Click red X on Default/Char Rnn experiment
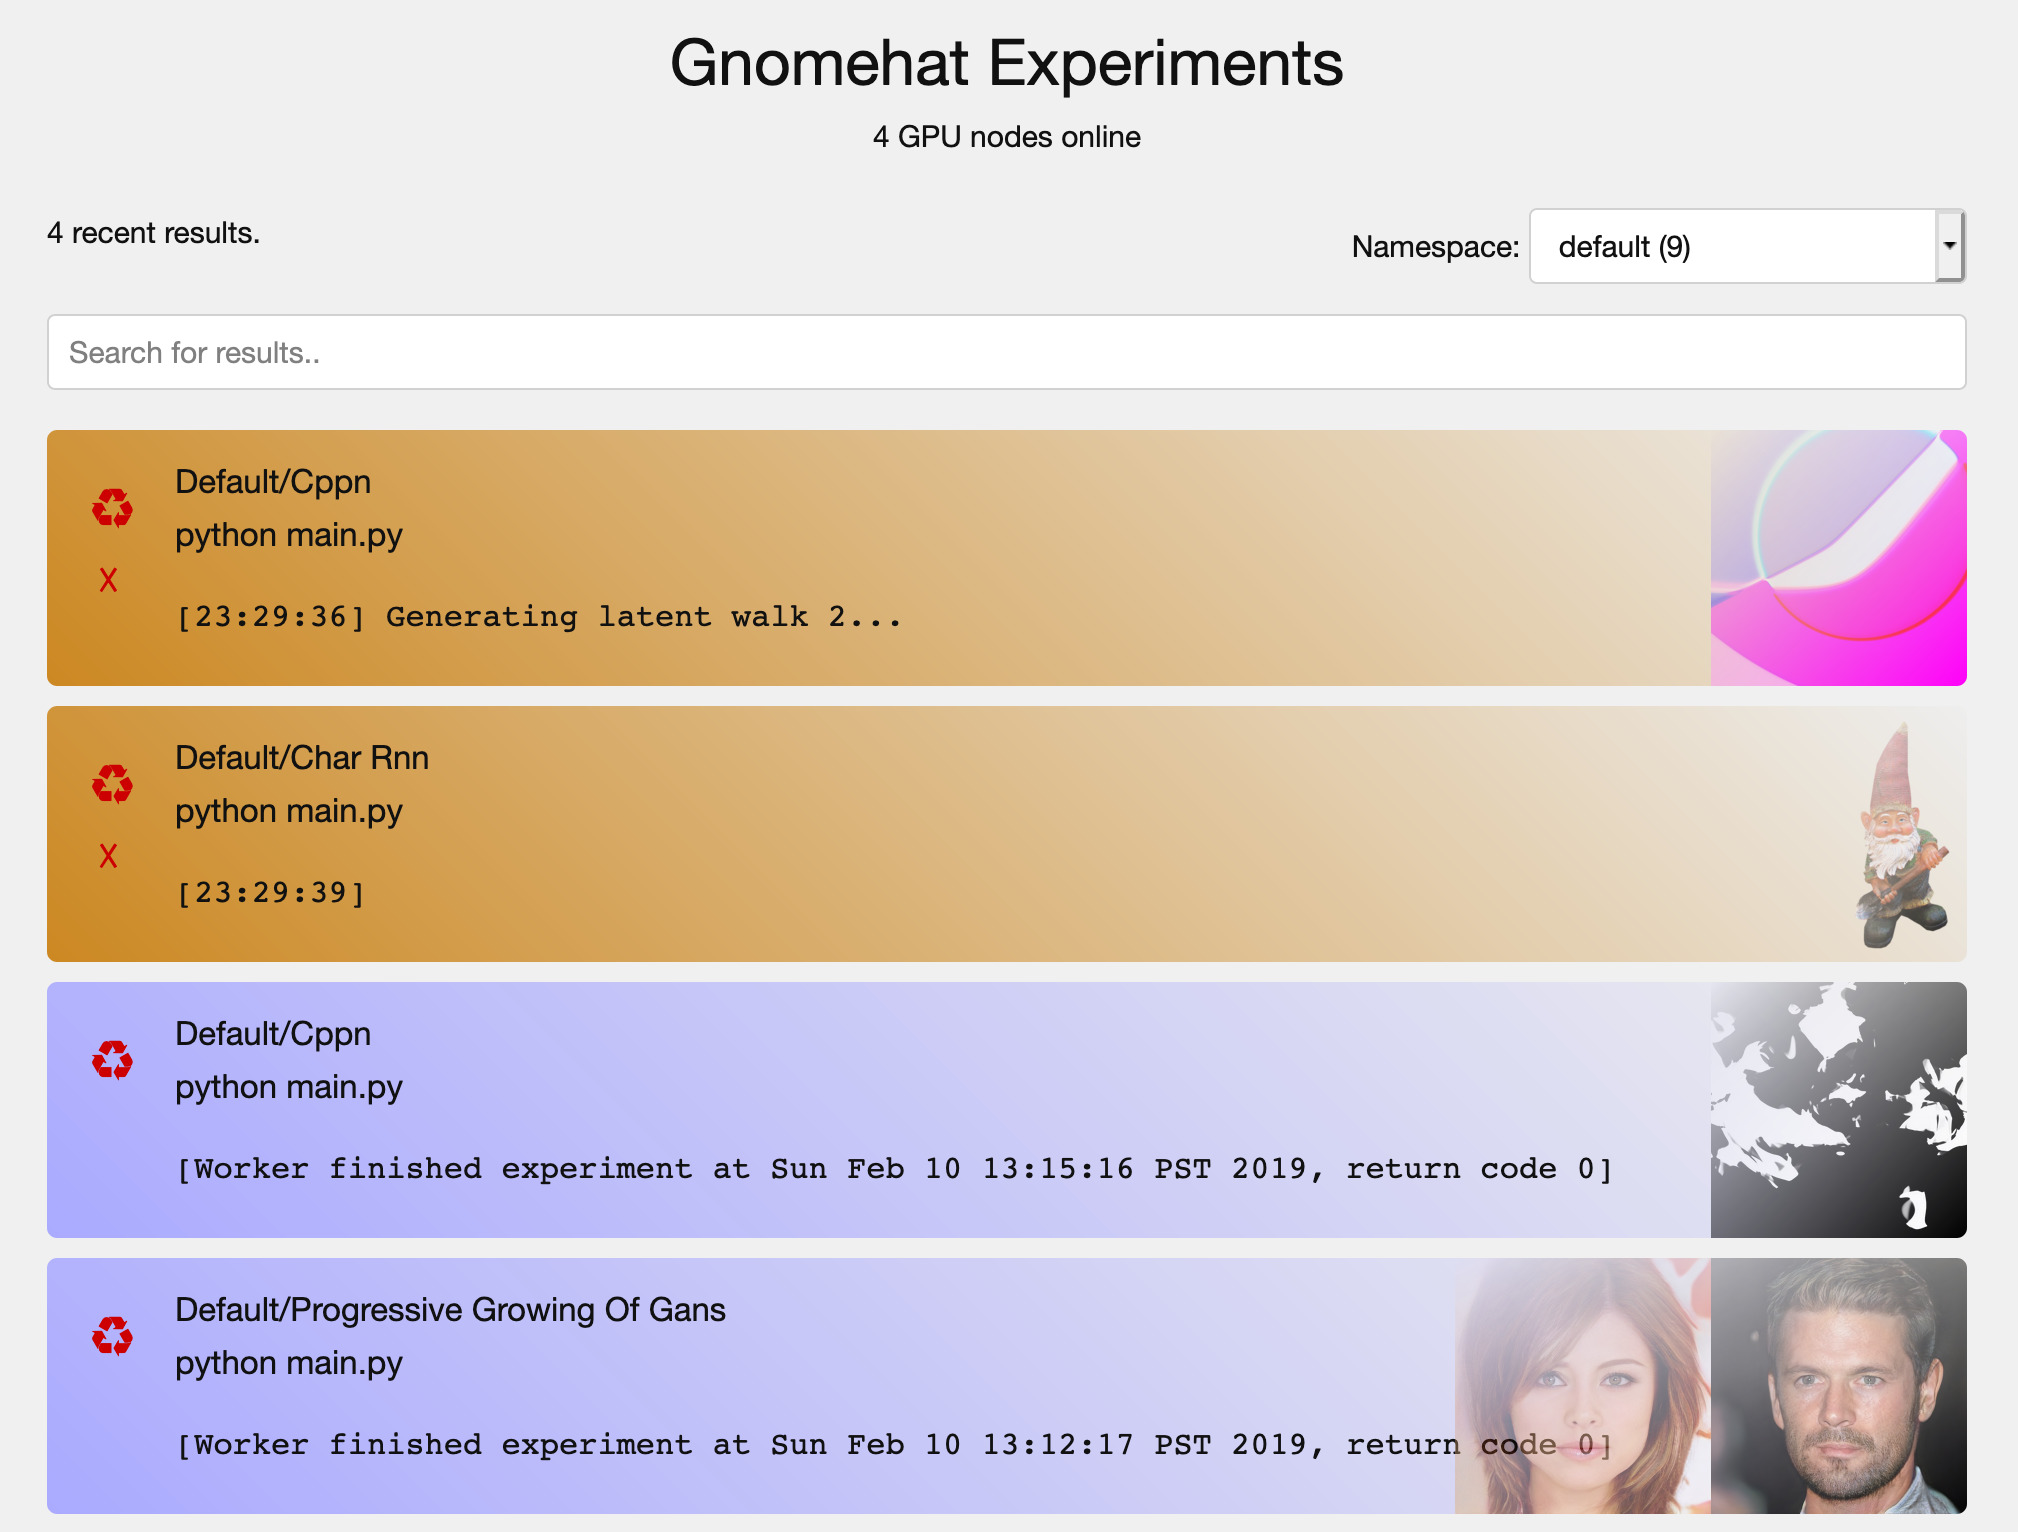Screen dimensions: 2018x1532 click(x=108, y=856)
